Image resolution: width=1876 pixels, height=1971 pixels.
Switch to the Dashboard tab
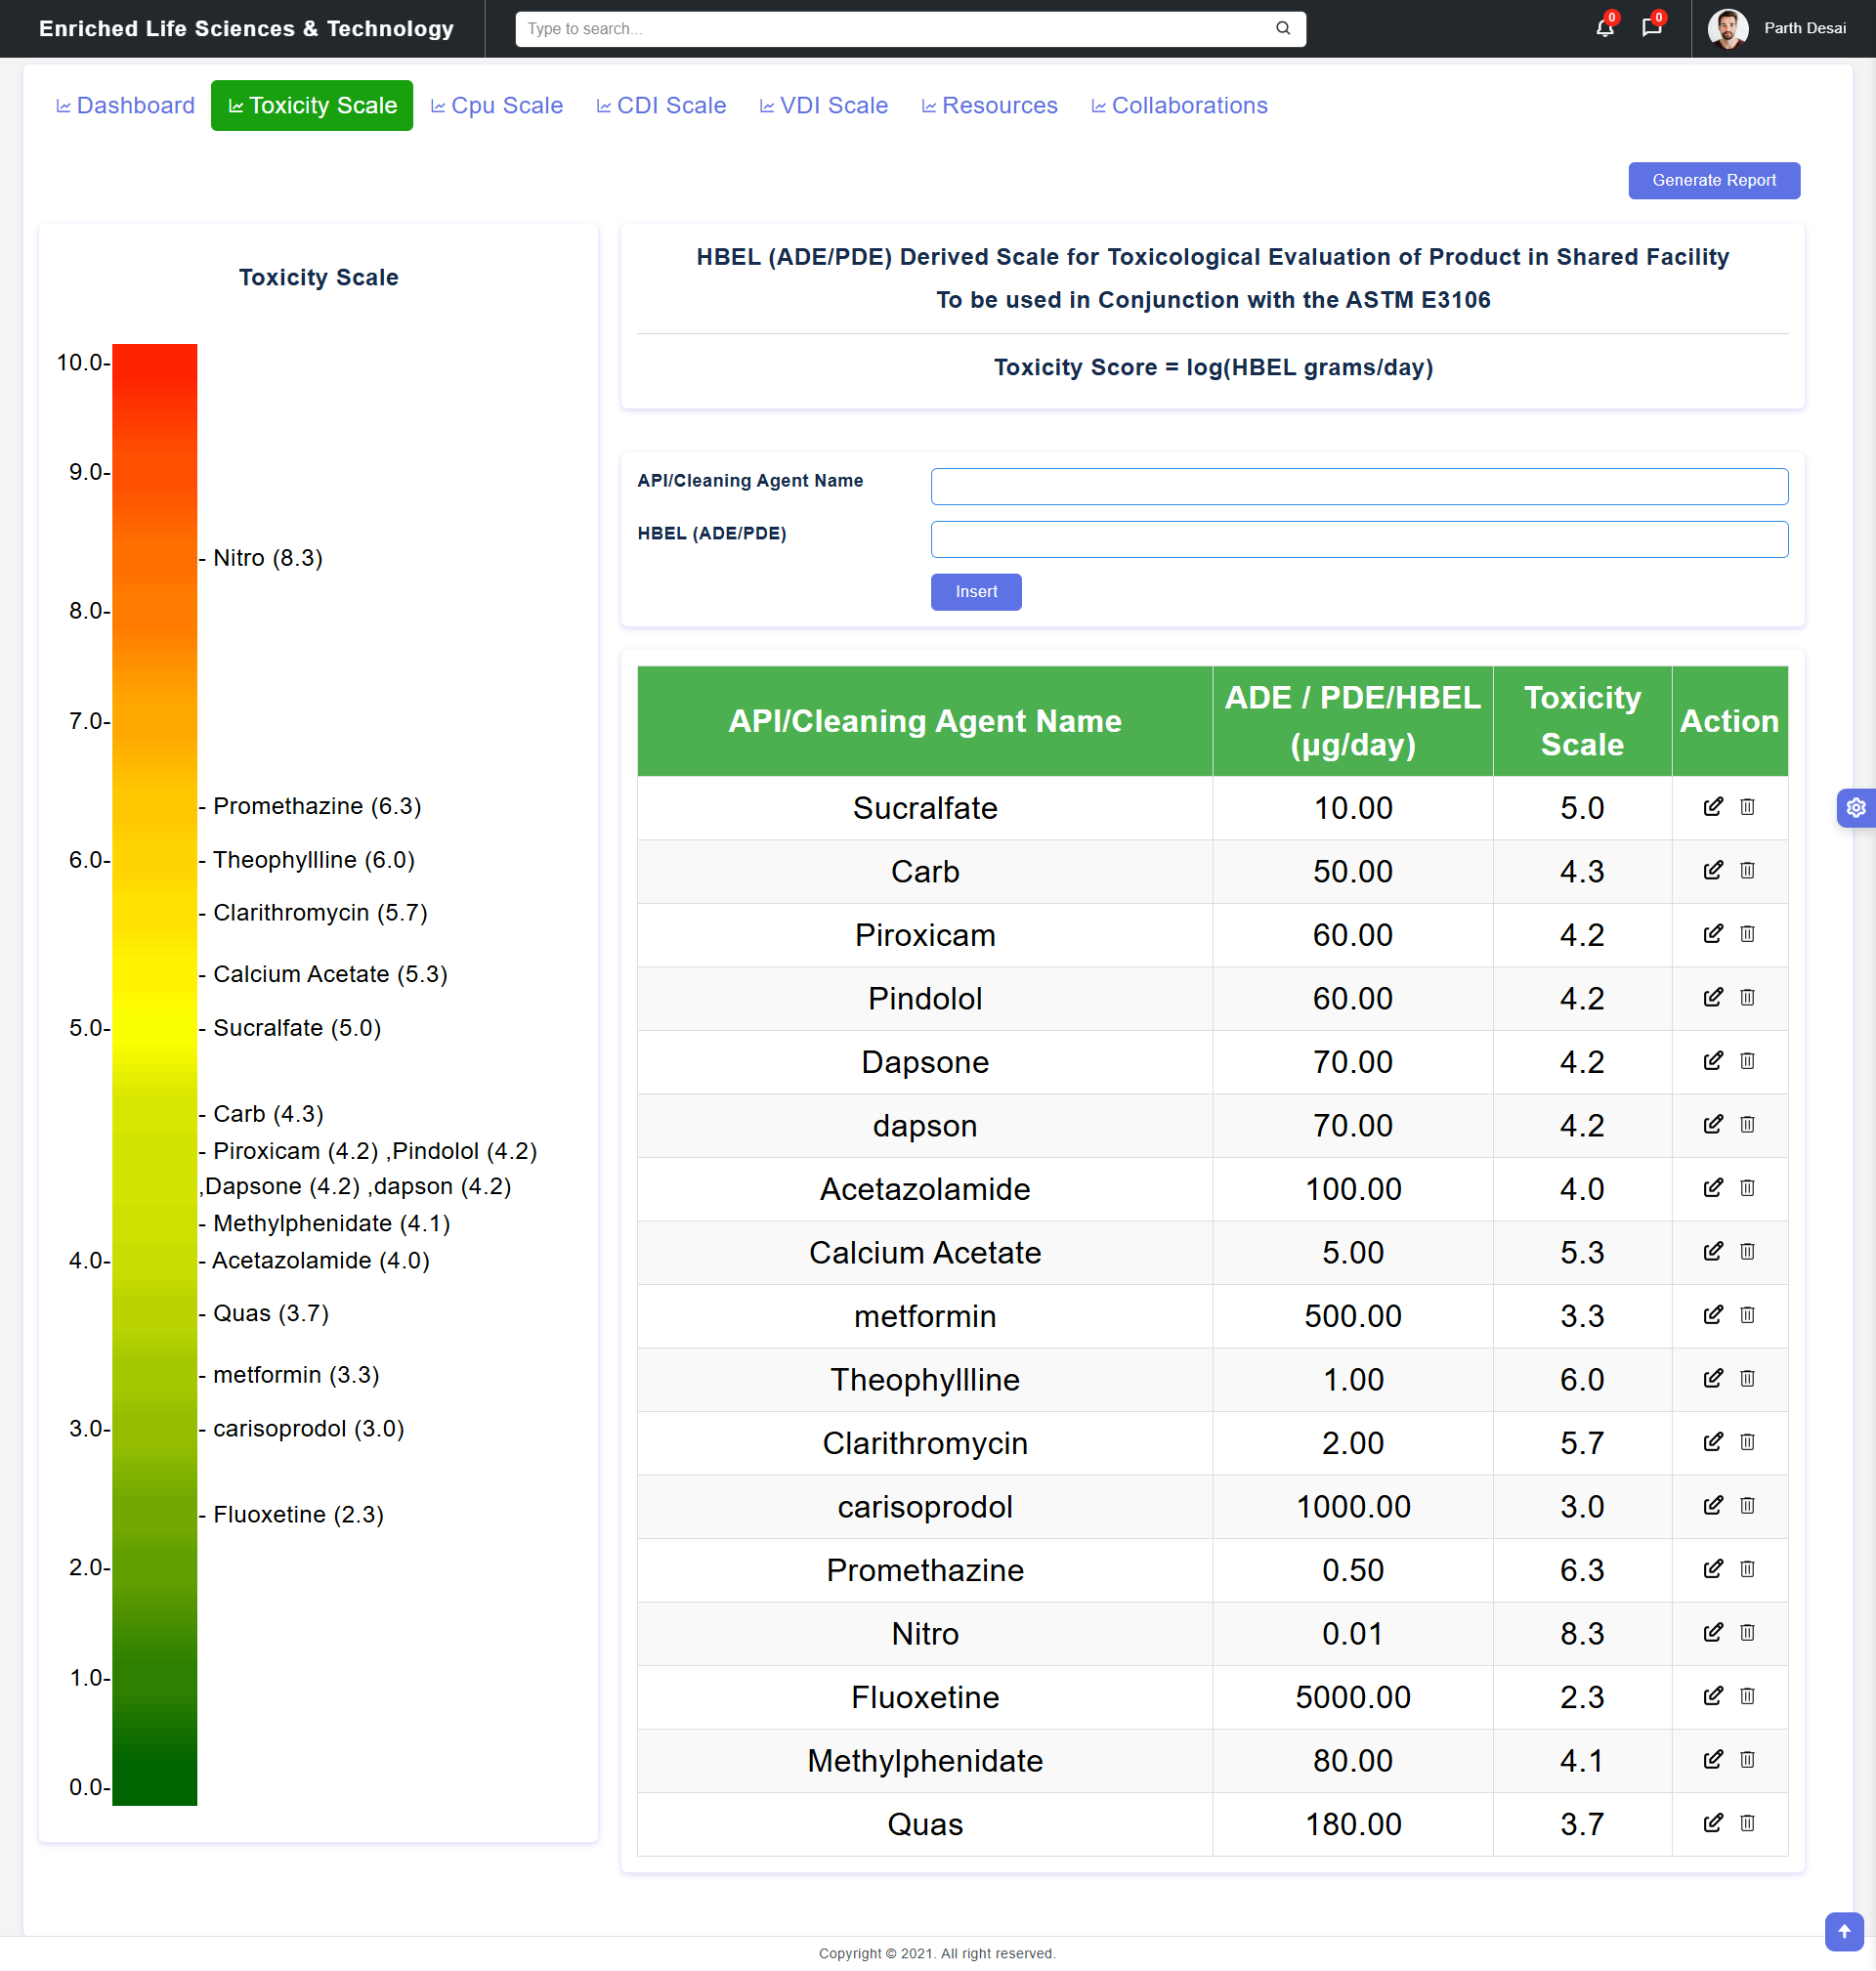125,105
